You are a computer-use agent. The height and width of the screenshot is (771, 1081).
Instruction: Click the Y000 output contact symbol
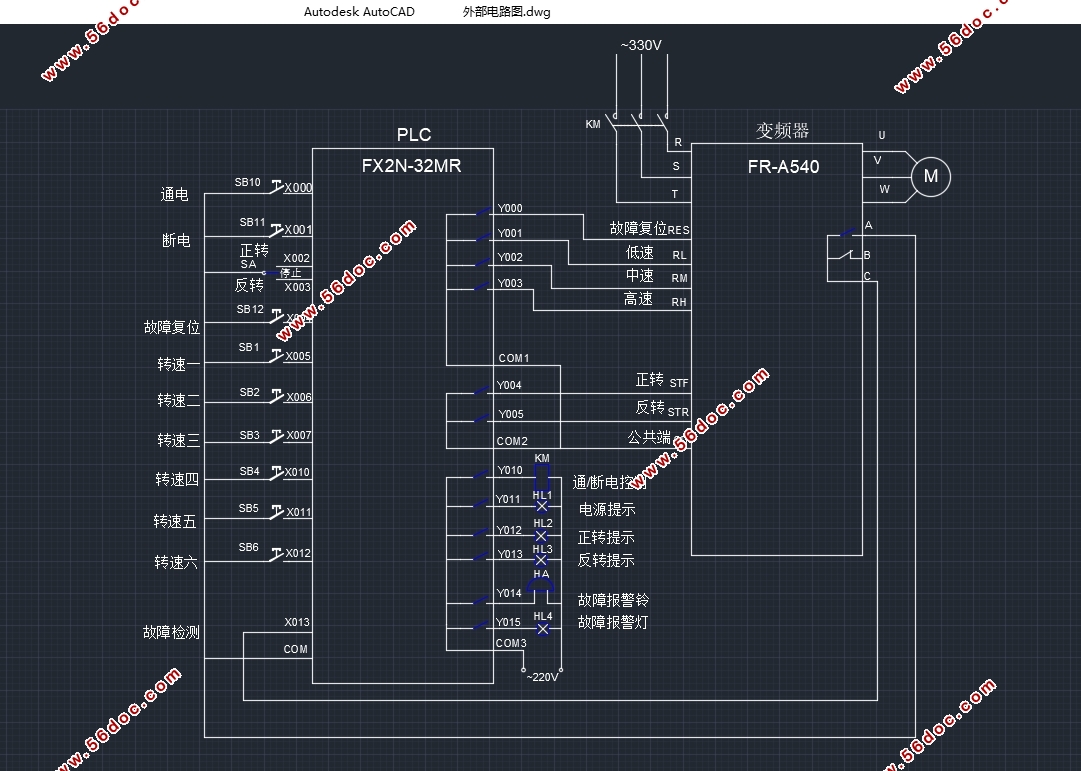pyautogui.click(x=483, y=212)
